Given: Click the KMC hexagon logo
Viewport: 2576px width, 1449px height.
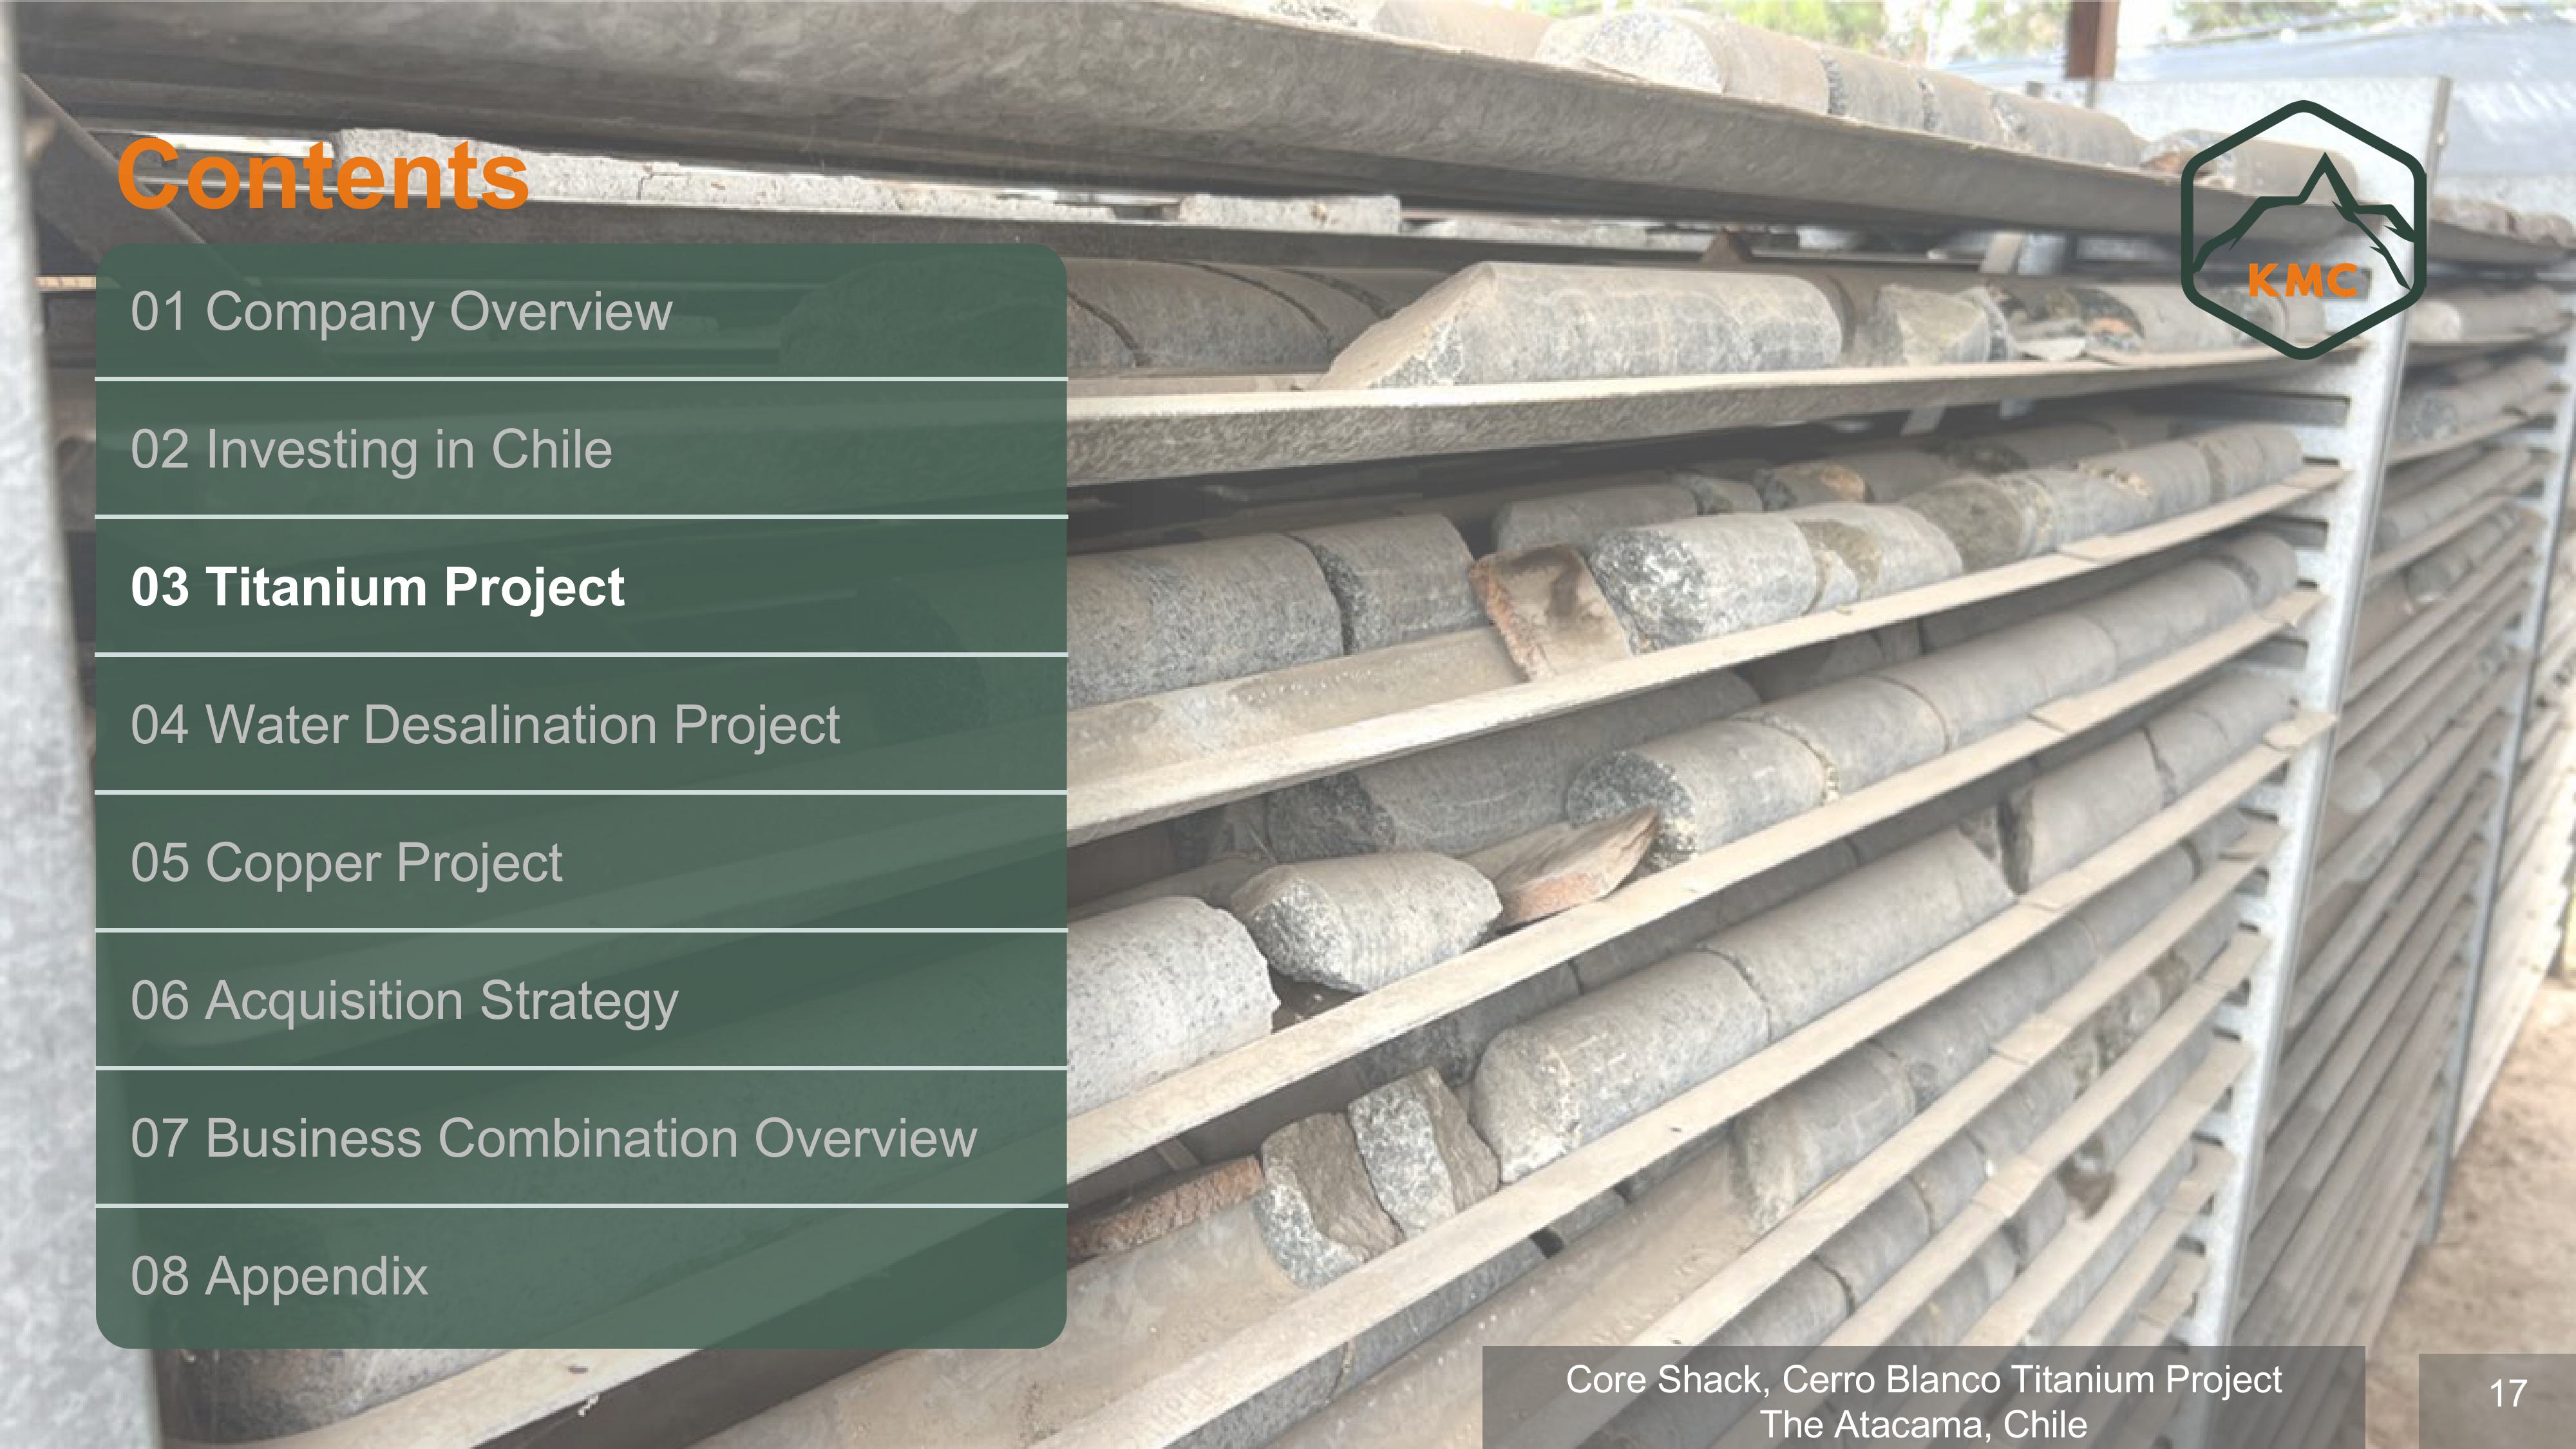Looking at the screenshot, I should coord(2303,229).
